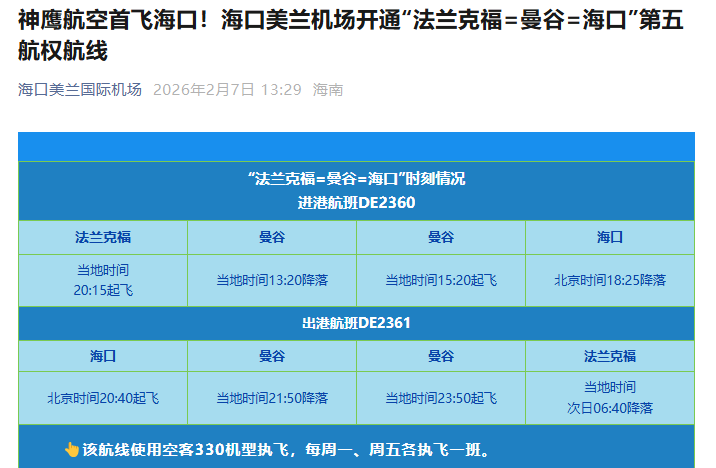The width and height of the screenshot is (716, 468).
Task: Click the pointing hand emoji icon
Action: [x=71, y=450]
